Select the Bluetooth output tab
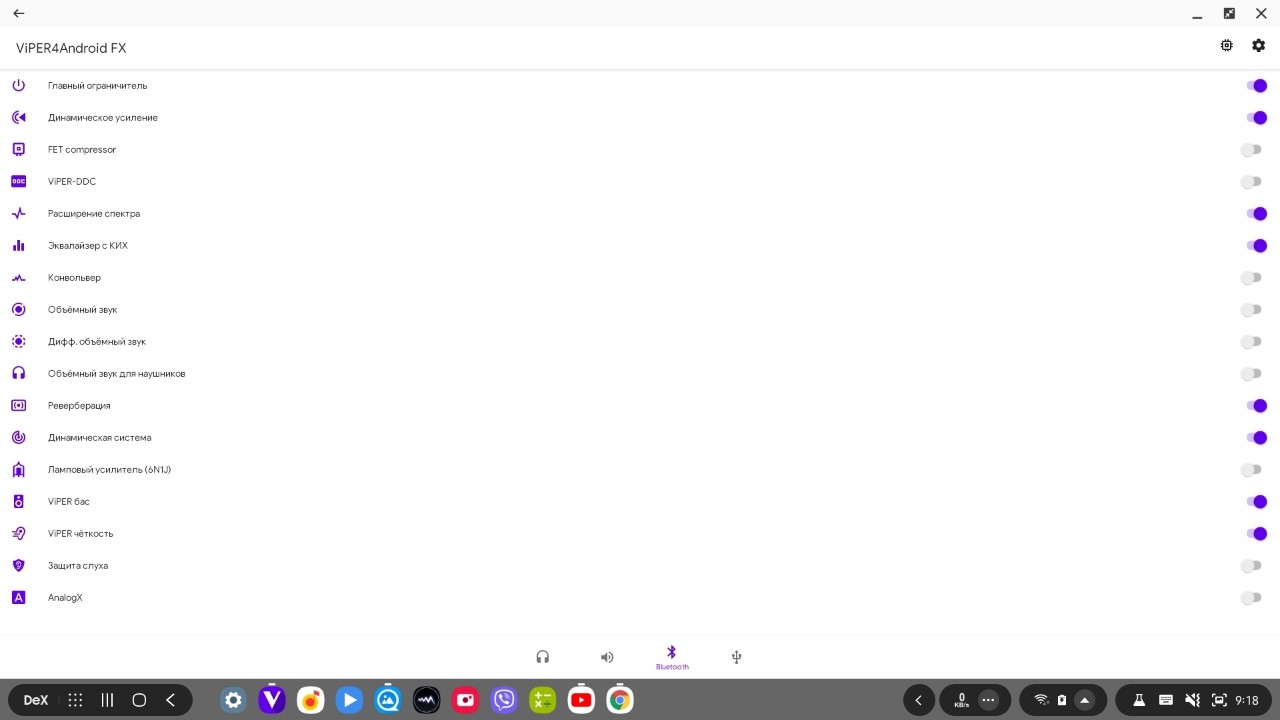The height and width of the screenshot is (720, 1280). [x=672, y=657]
